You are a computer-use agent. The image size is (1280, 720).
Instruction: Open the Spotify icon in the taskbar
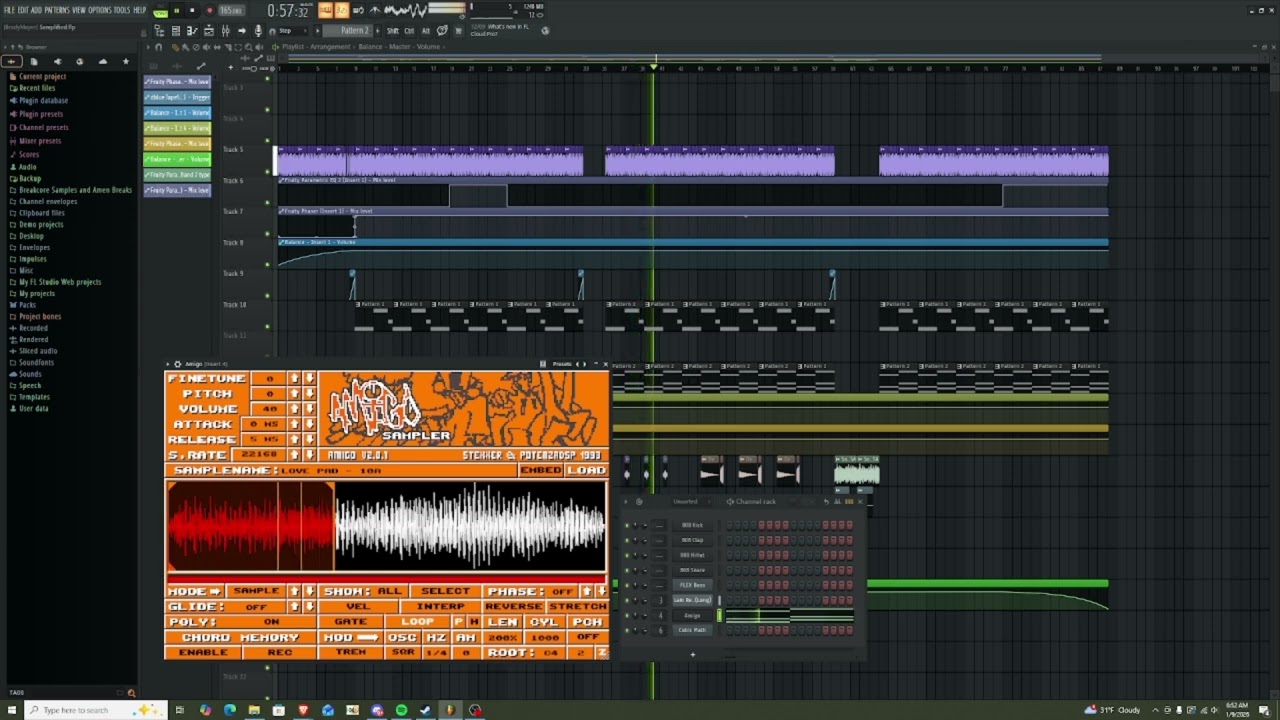coord(401,710)
